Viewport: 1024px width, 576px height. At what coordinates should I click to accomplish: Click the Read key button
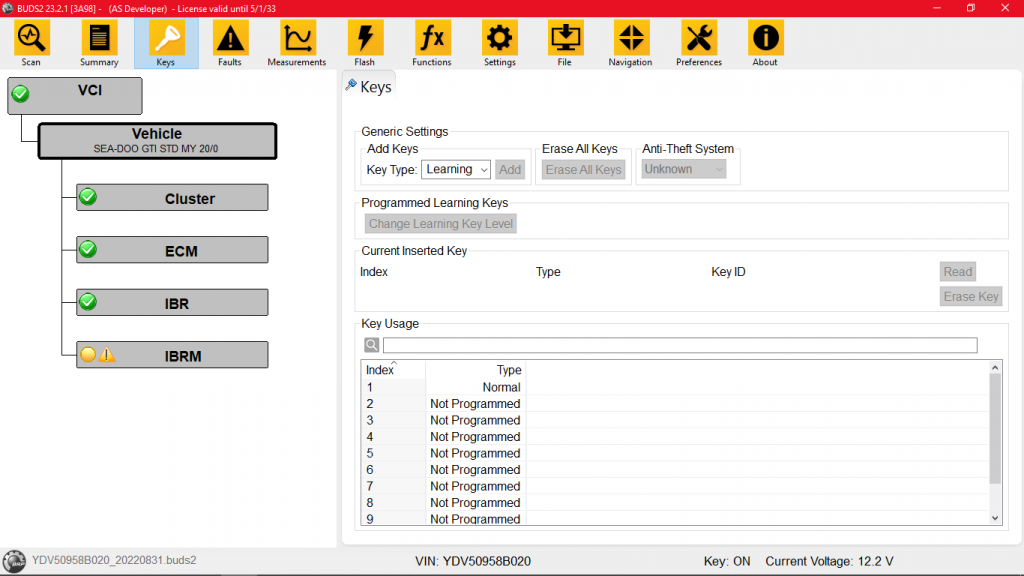(957, 272)
